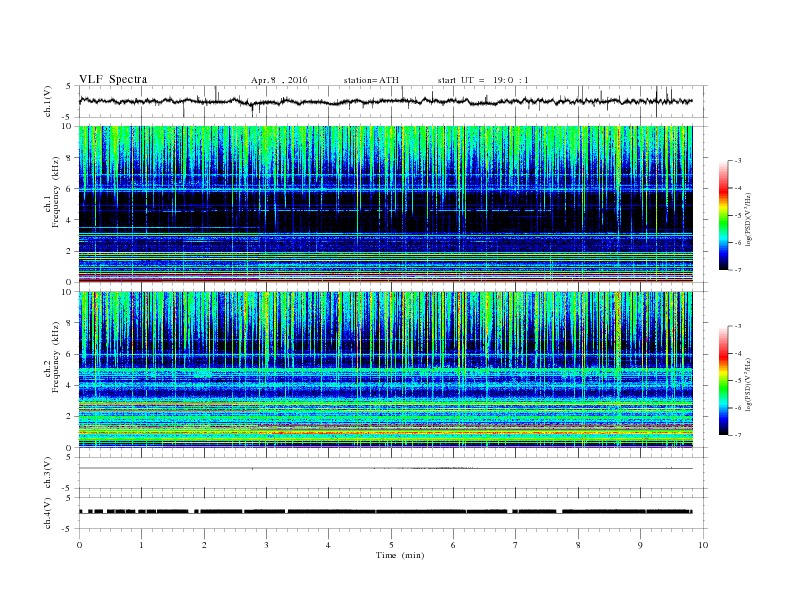Click the ch.1(V) label beside top waveform

pyautogui.click(x=49, y=102)
